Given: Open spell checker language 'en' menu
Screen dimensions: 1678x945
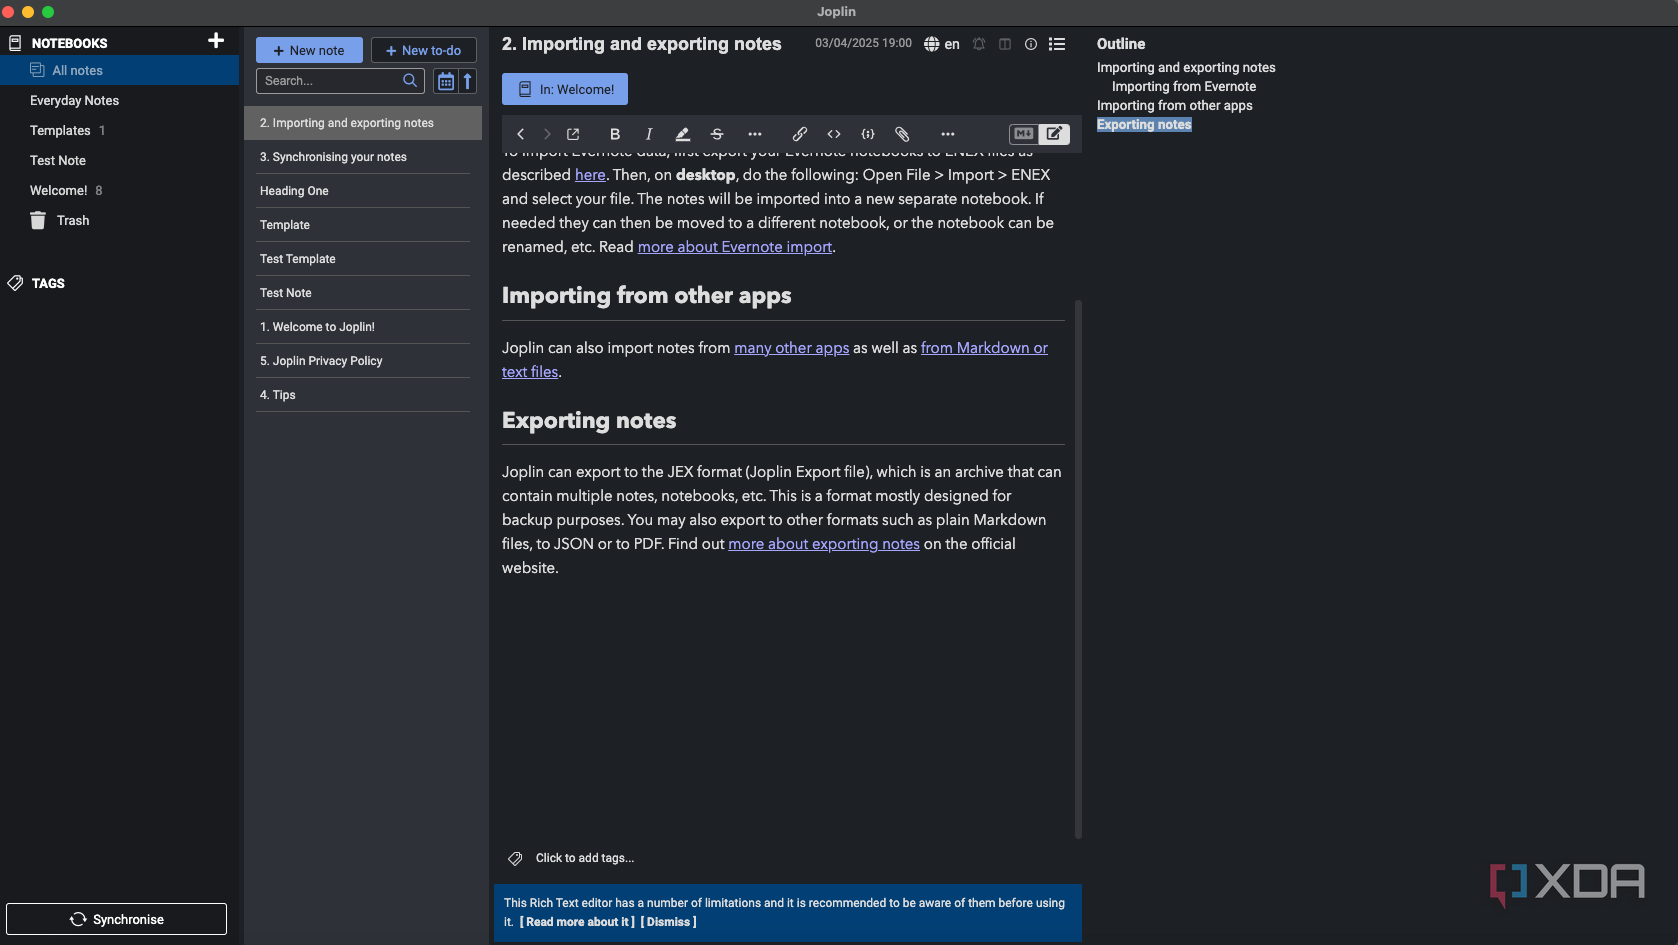Looking at the screenshot, I should tap(942, 44).
